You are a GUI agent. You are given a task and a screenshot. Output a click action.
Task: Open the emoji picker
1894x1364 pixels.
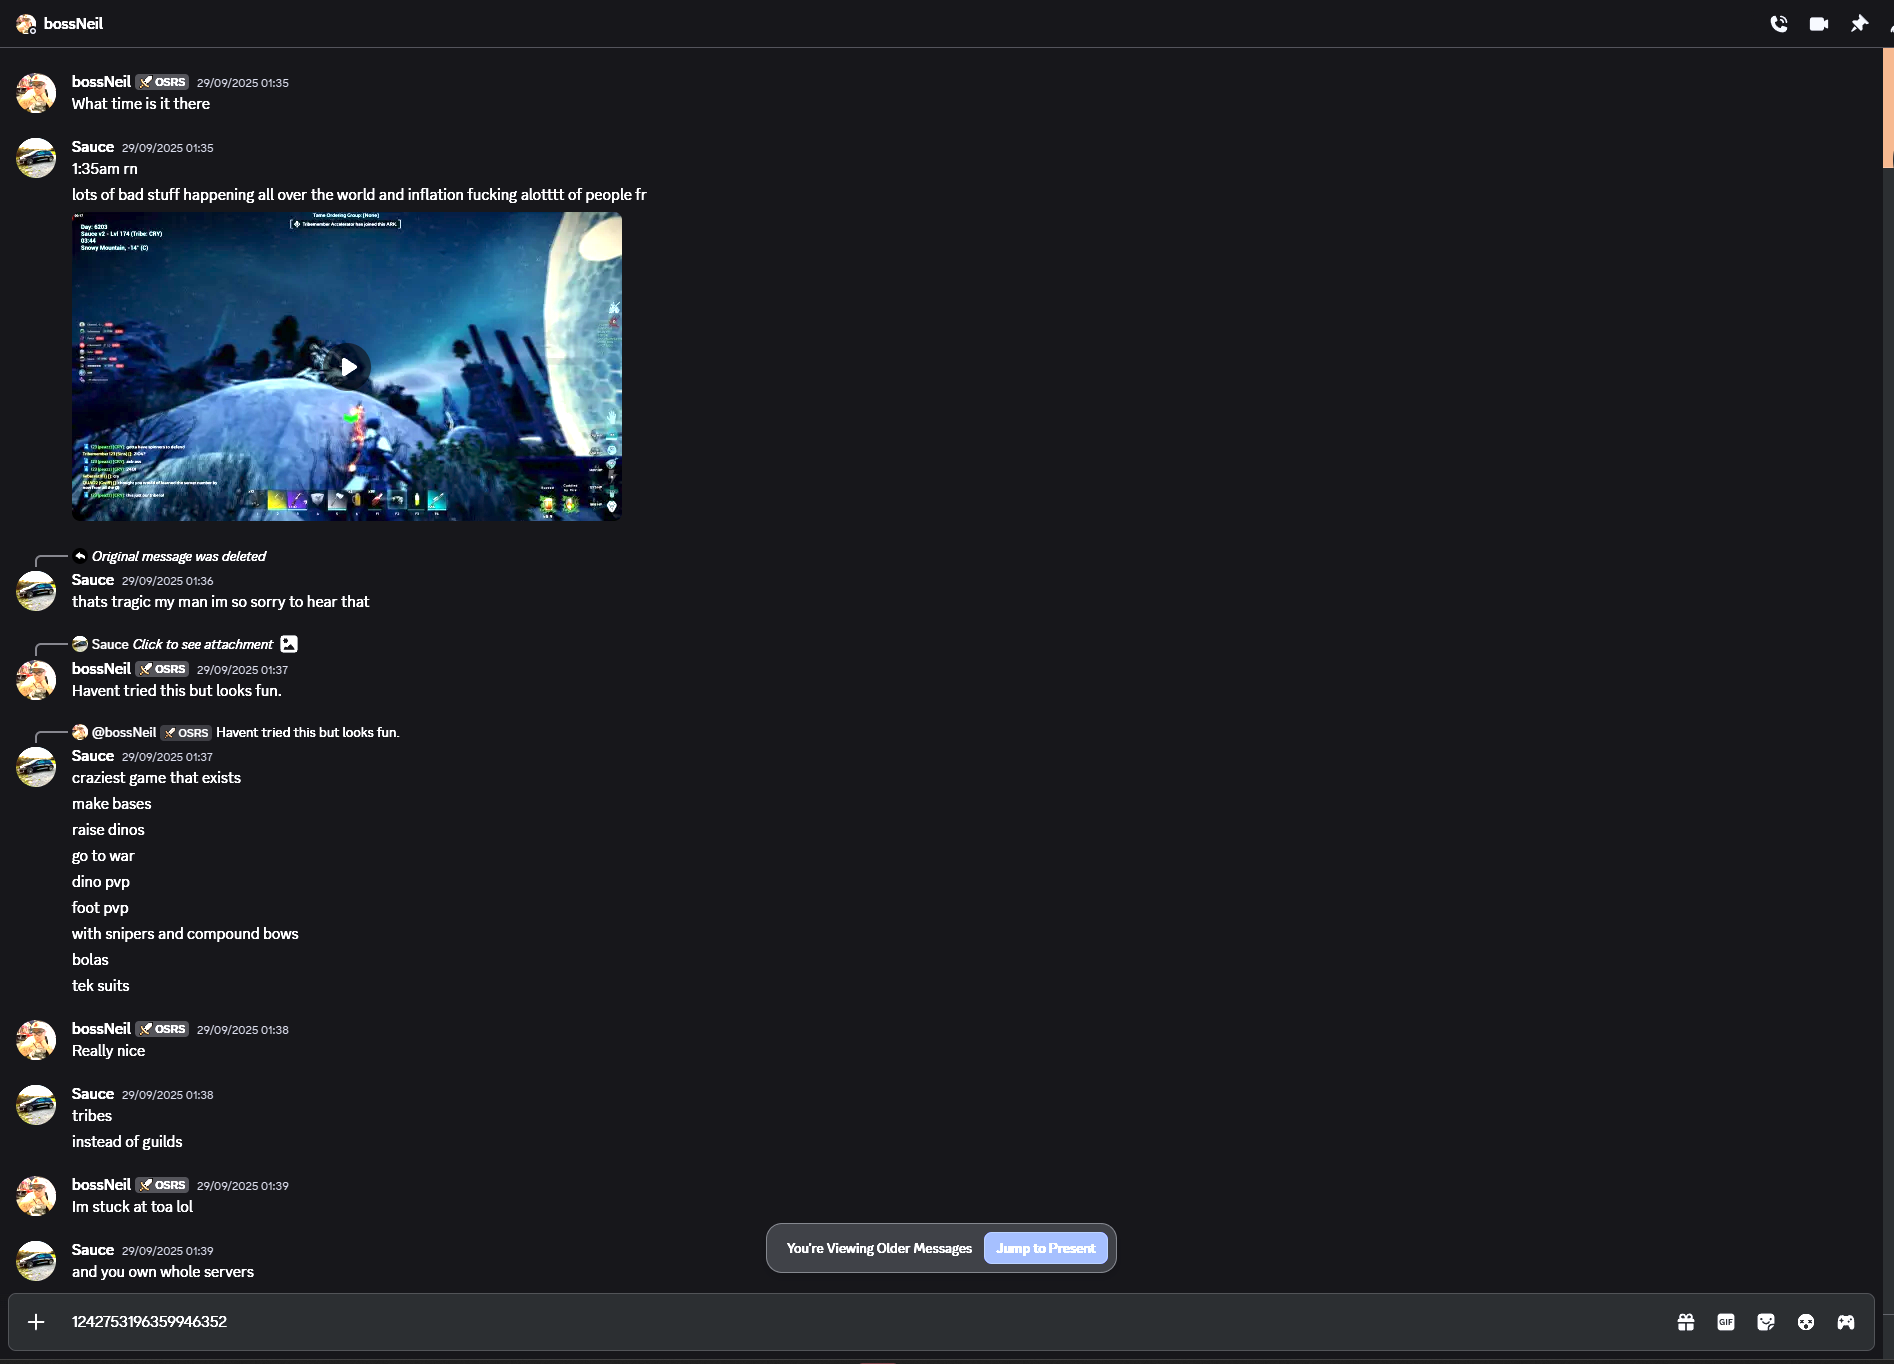click(x=1805, y=1322)
